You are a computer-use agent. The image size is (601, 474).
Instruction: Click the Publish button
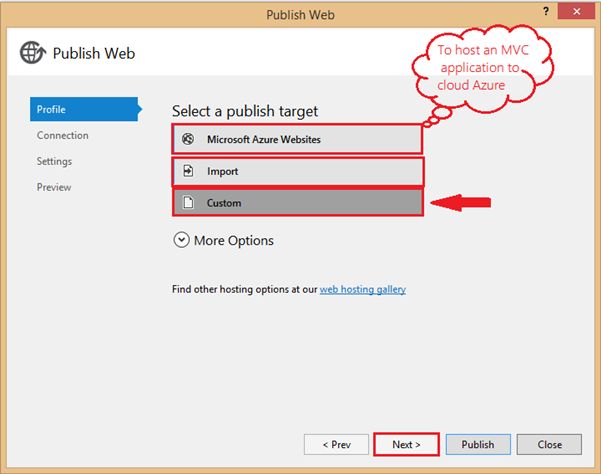478,444
